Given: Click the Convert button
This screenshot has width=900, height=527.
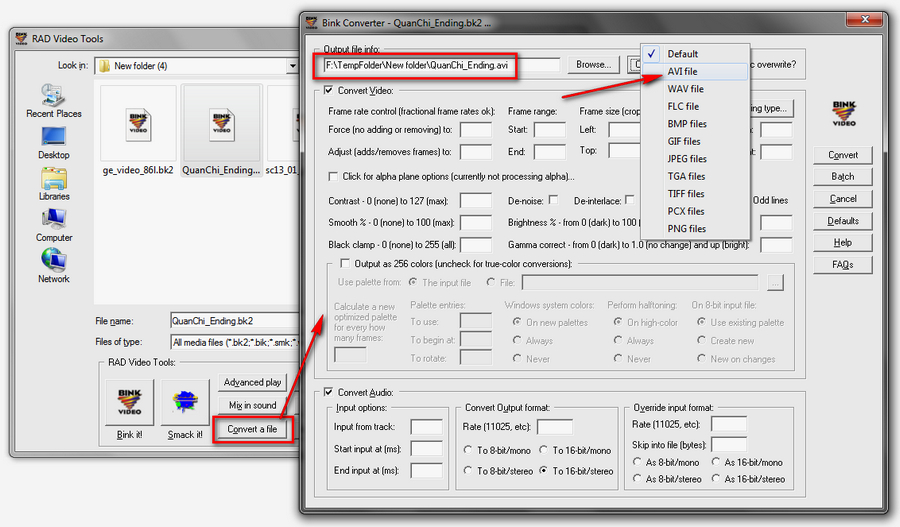Looking at the screenshot, I should 843,155.
